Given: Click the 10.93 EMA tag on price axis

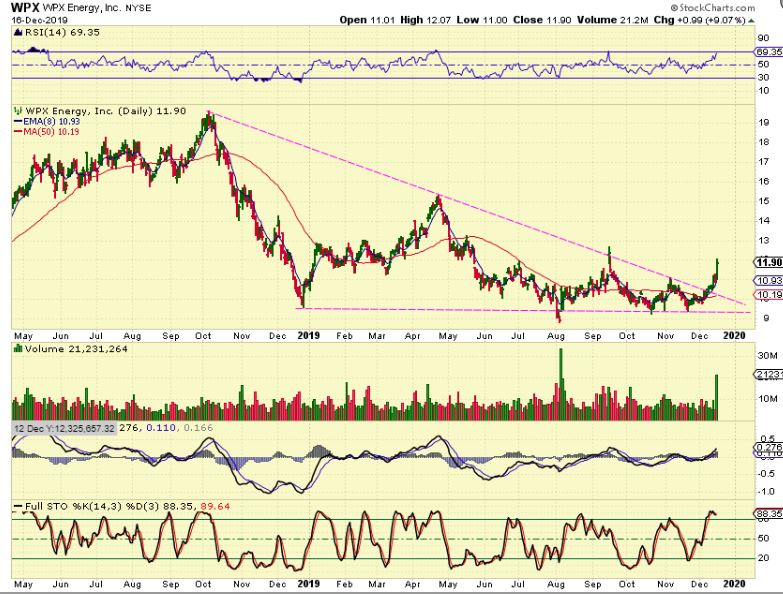Looking at the screenshot, I should click(x=769, y=281).
